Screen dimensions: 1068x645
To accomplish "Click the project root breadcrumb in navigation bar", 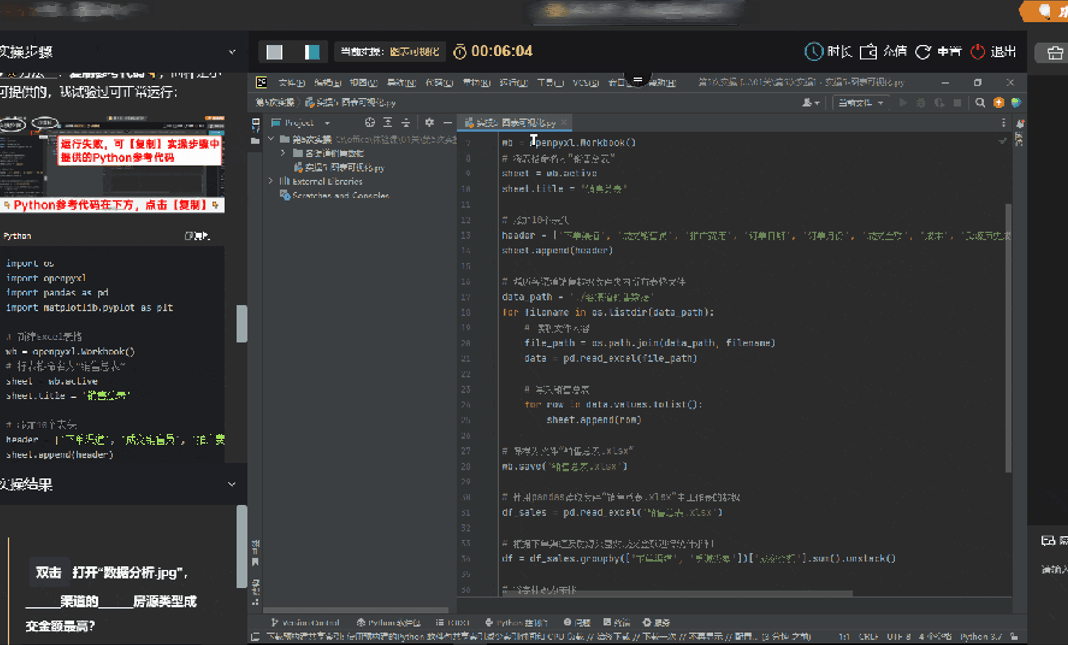I will [x=275, y=103].
